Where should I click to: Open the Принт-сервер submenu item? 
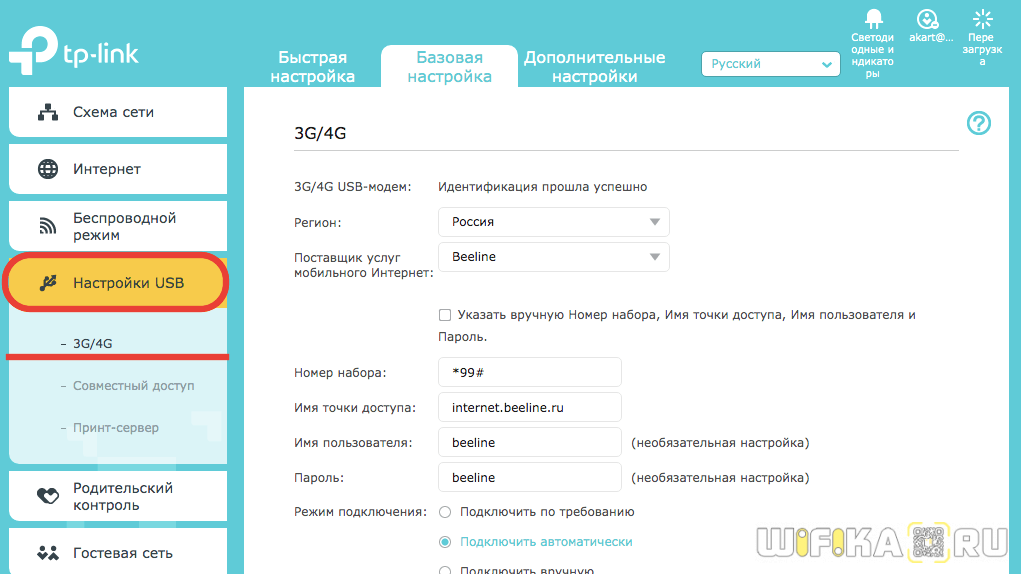point(115,428)
